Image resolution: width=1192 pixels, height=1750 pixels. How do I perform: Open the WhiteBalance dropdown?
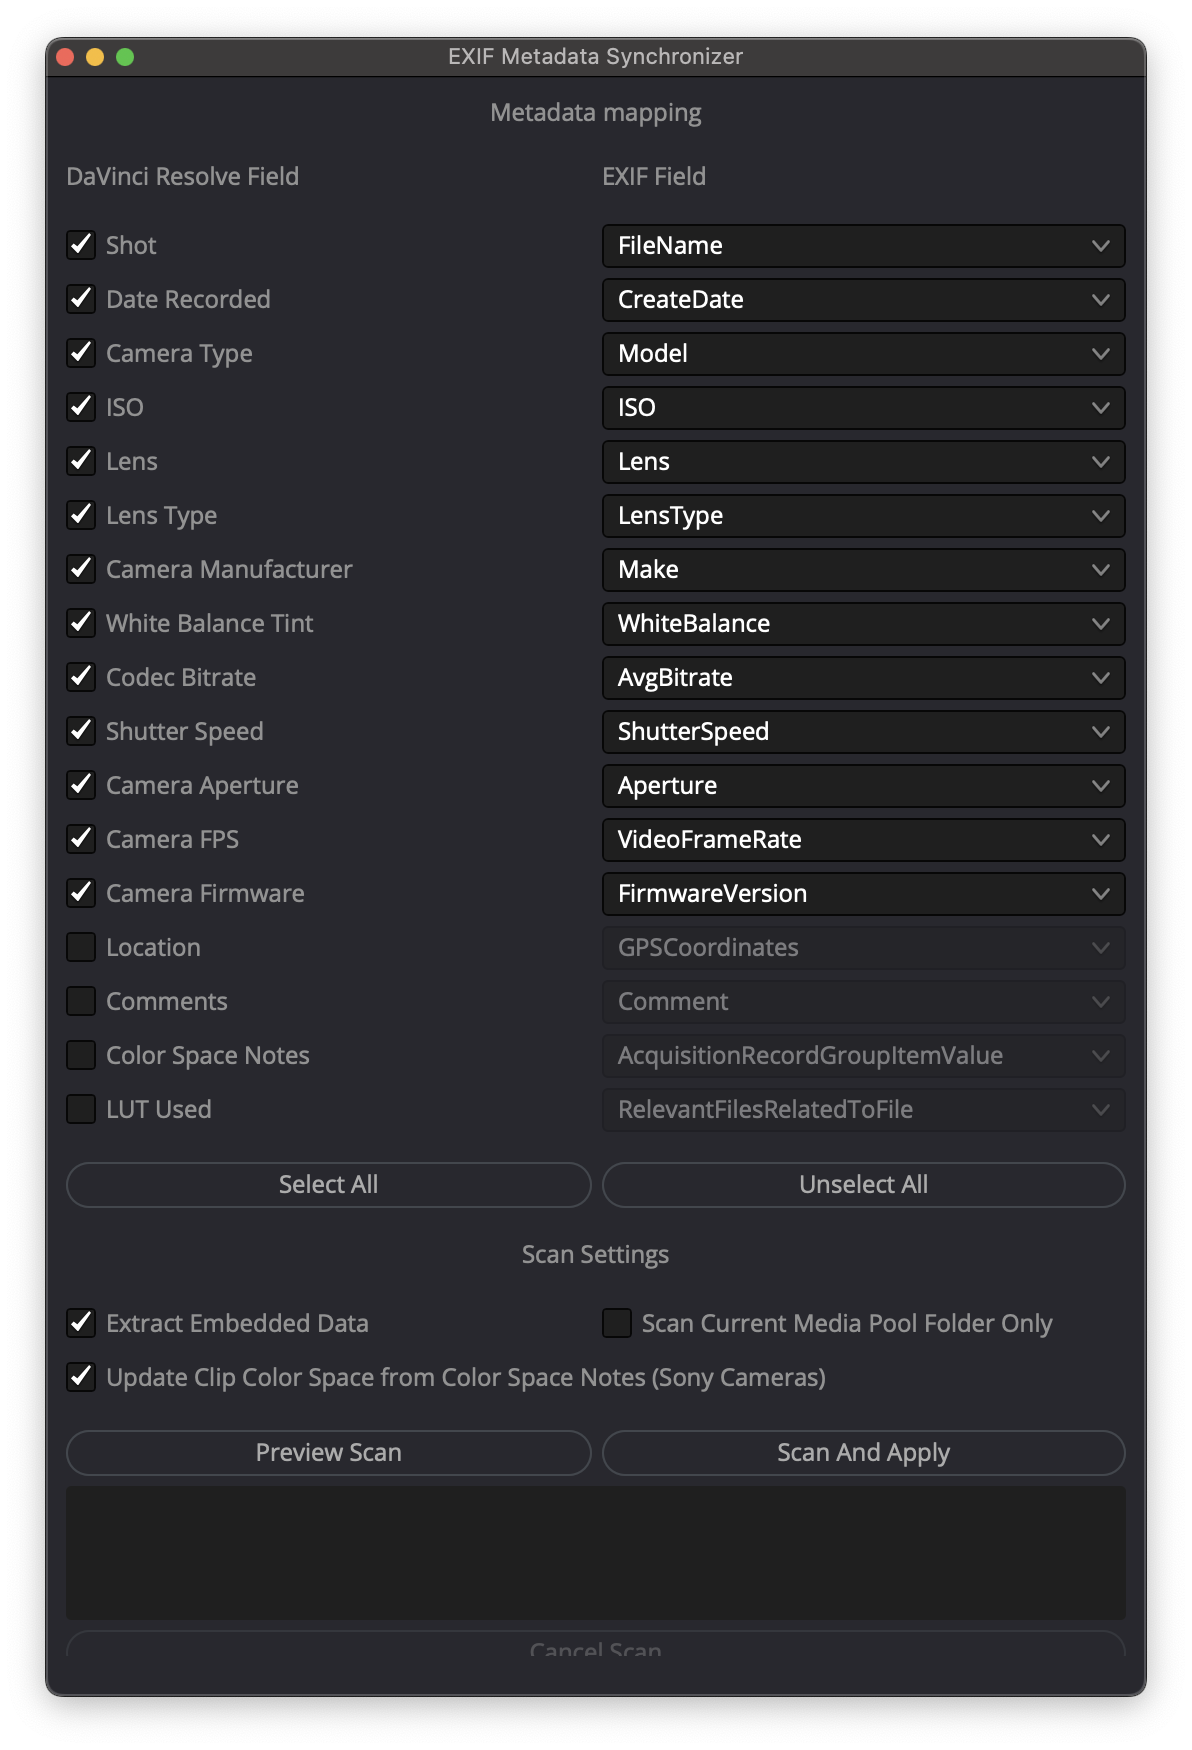coord(864,624)
